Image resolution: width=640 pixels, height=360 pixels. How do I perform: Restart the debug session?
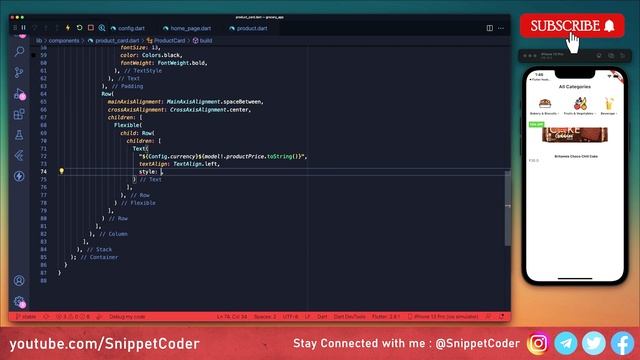79,28
